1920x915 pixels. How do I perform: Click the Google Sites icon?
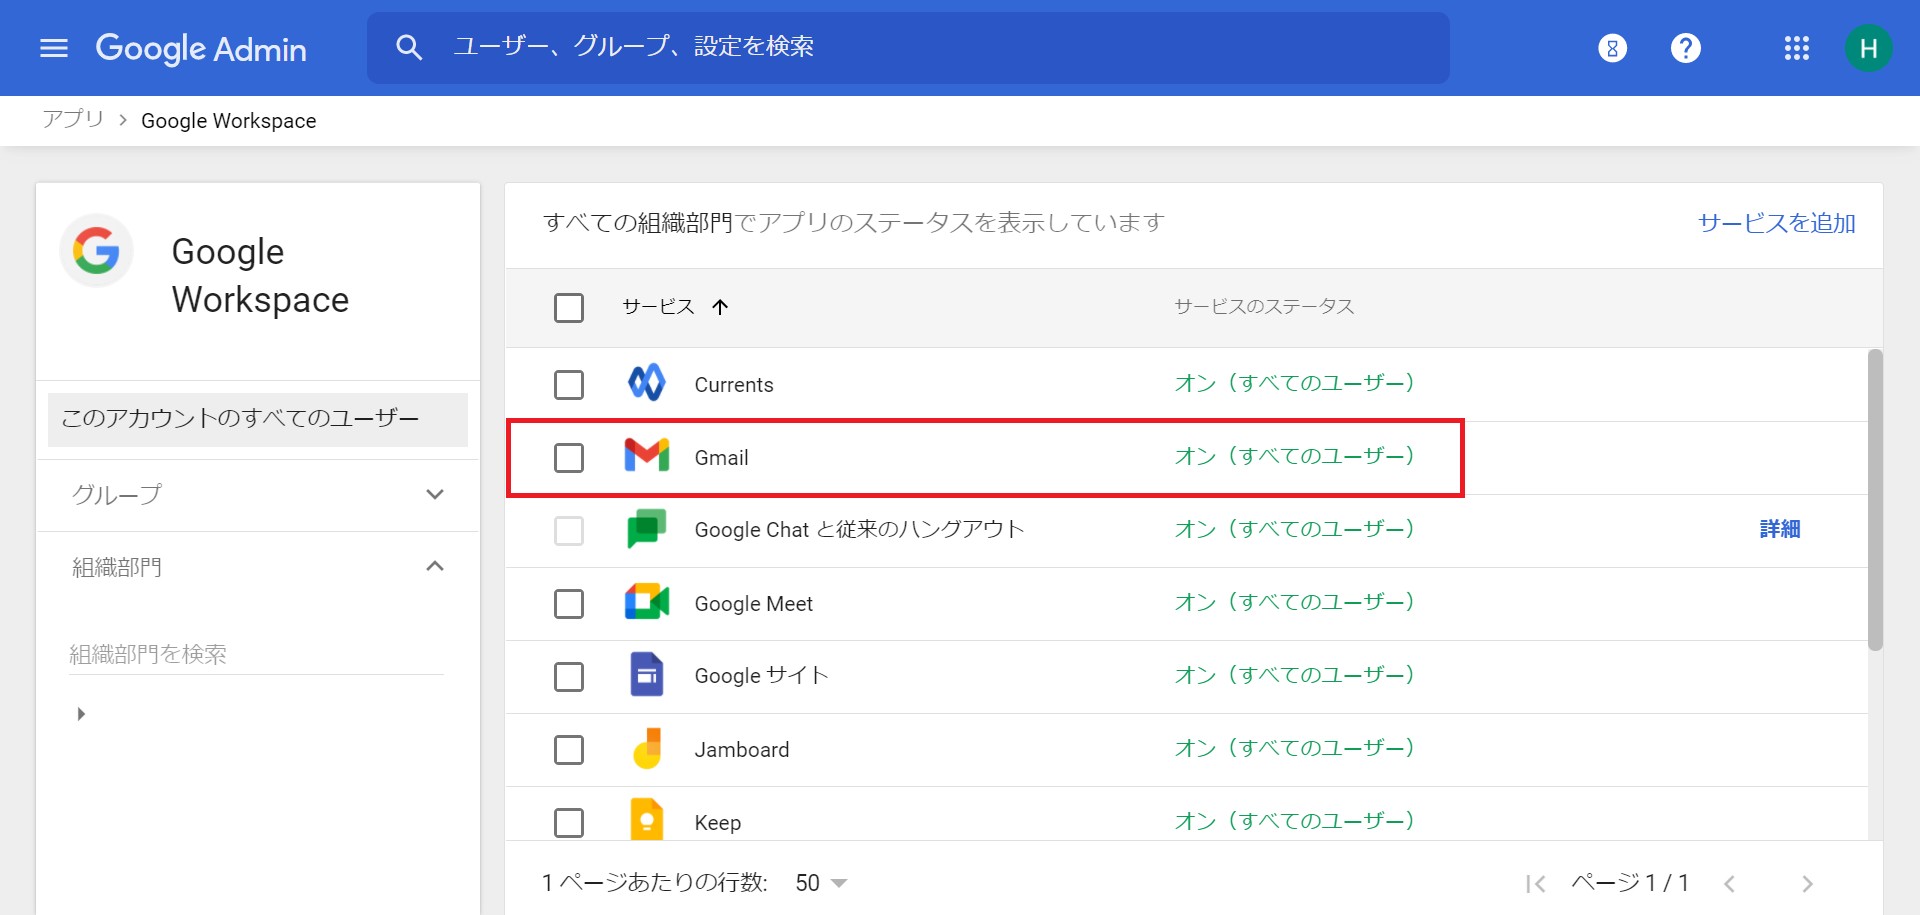[x=647, y=675]
